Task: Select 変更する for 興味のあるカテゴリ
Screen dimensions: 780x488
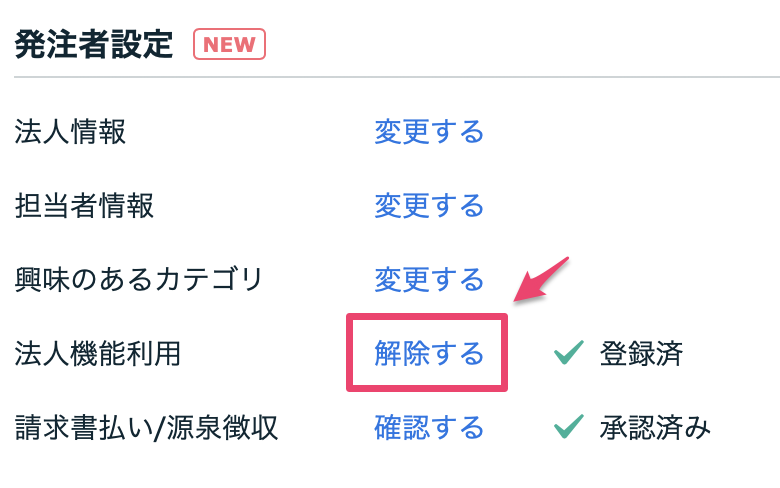Action: [x=429, y=279]
